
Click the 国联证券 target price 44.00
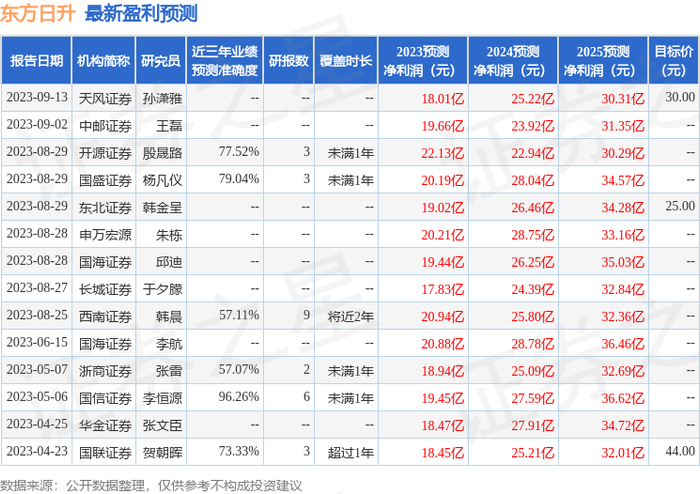pyautogui.click(x=680, y=451)
